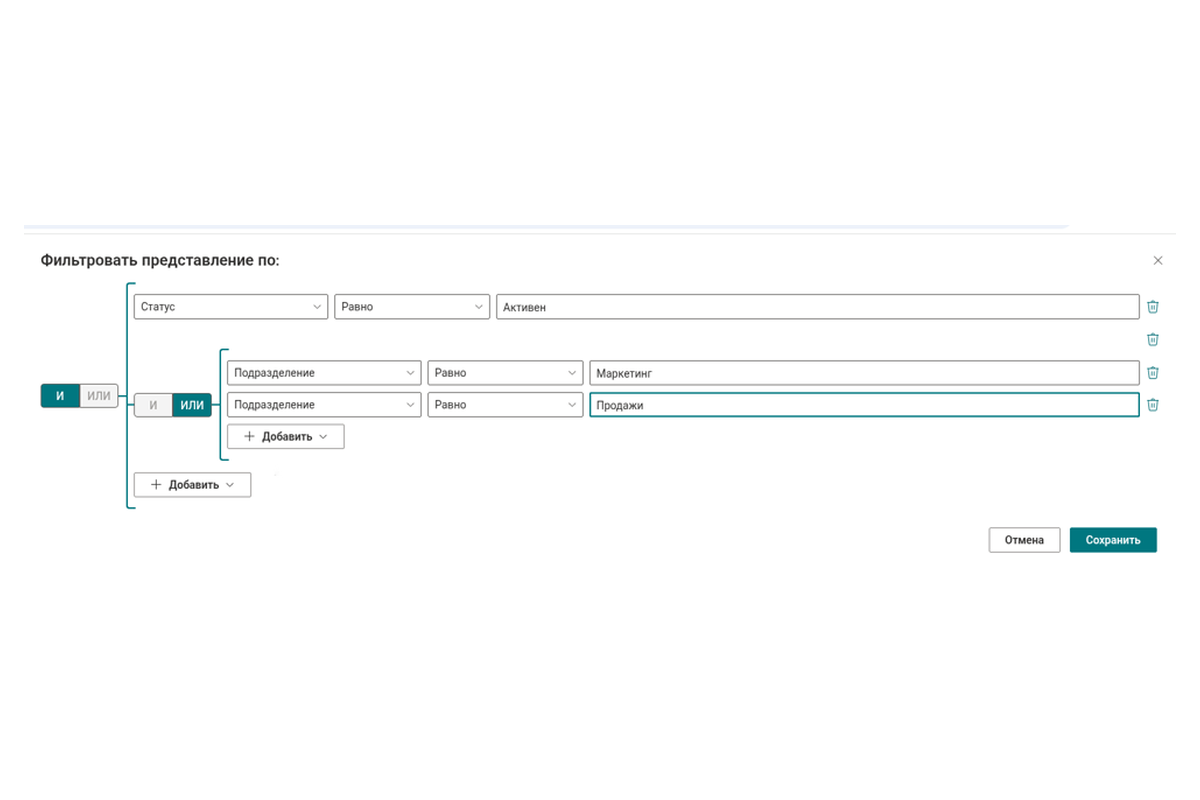Remove the Маркетинг filter row
The image size is (1200, 800).
(x=1153, y=373)
